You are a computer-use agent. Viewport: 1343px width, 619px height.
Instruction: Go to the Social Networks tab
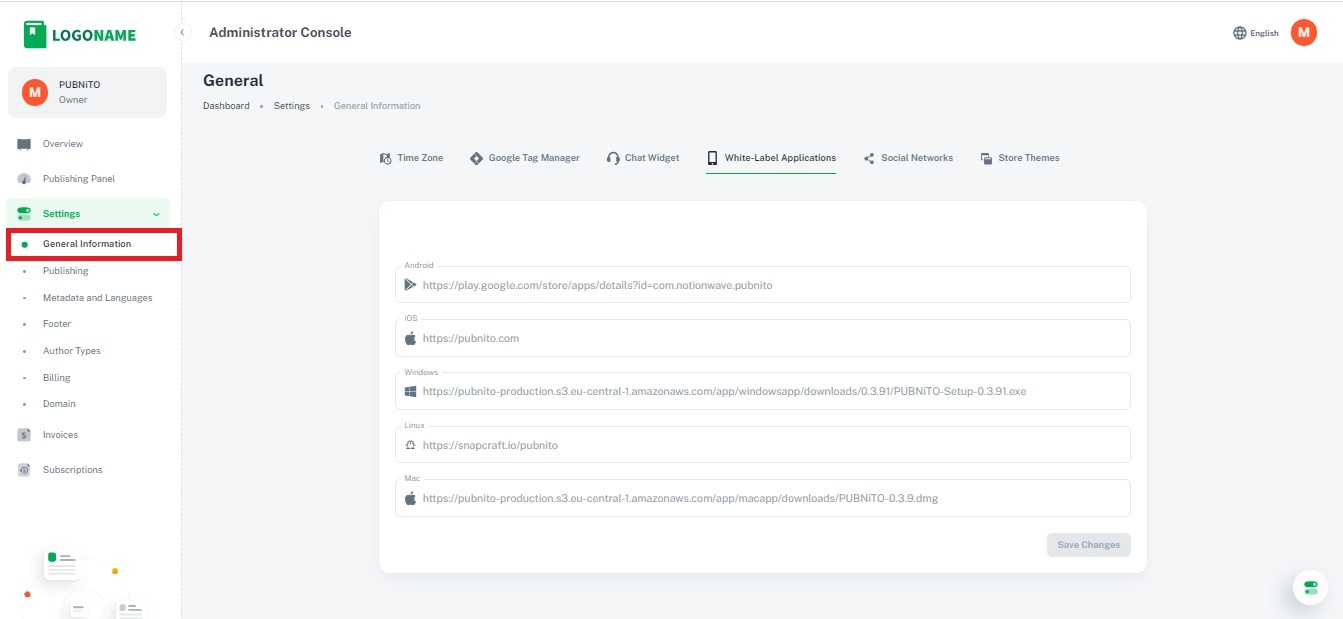(x=908, y=158)
